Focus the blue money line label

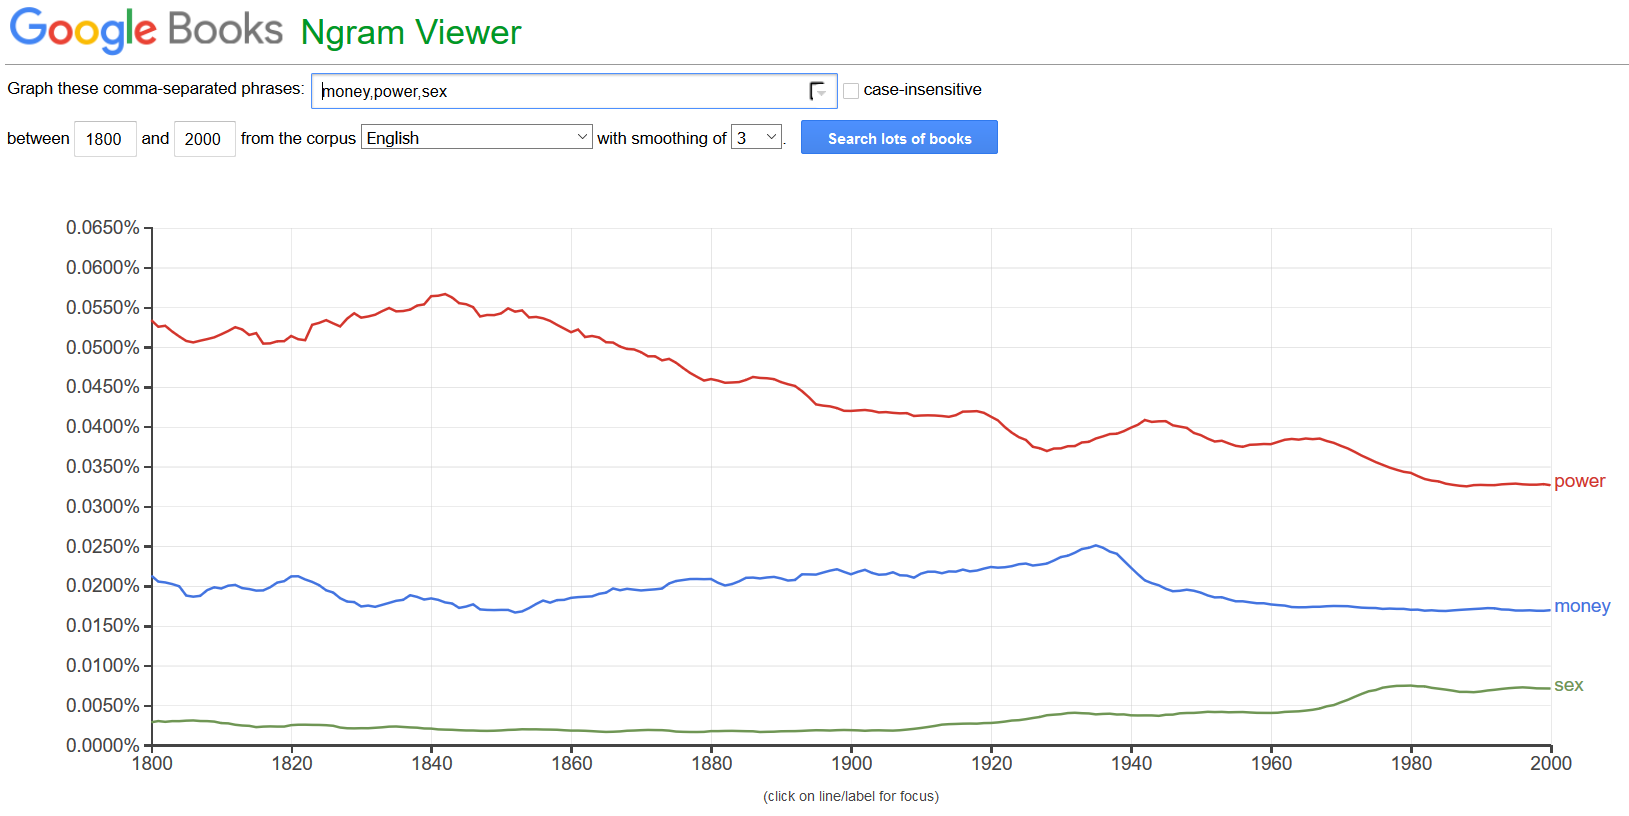1582,606
